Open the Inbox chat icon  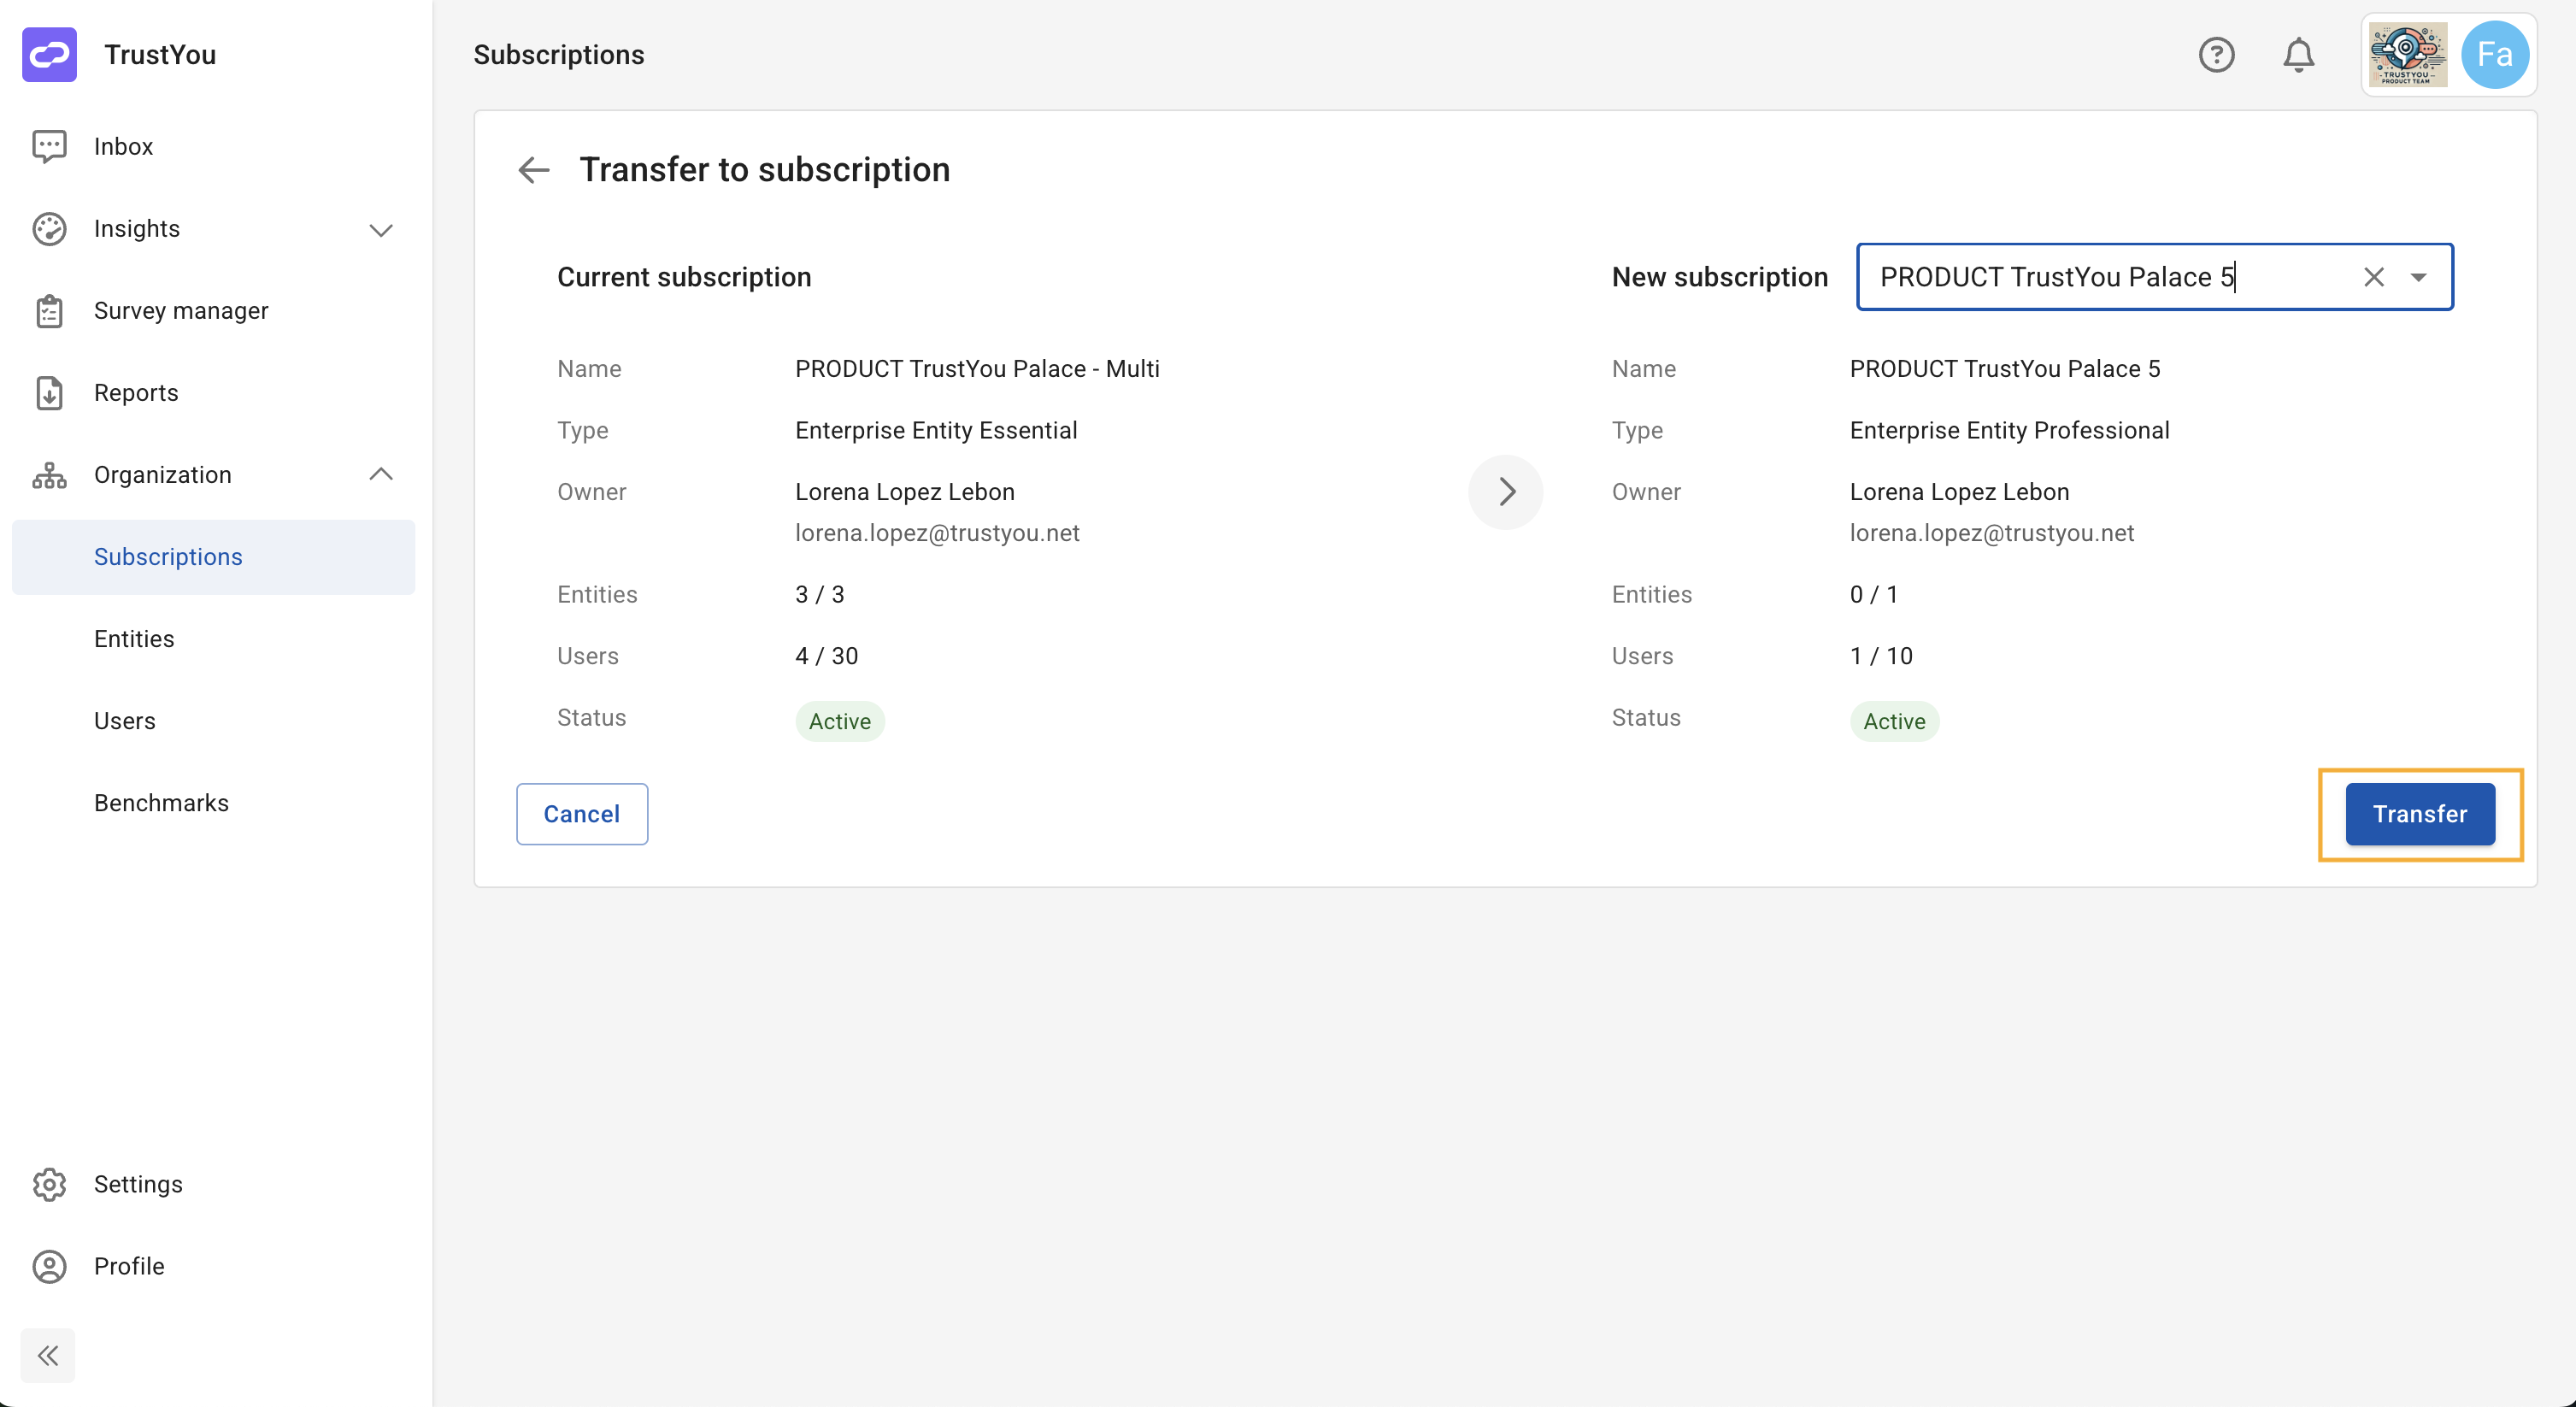pos(49,146)
